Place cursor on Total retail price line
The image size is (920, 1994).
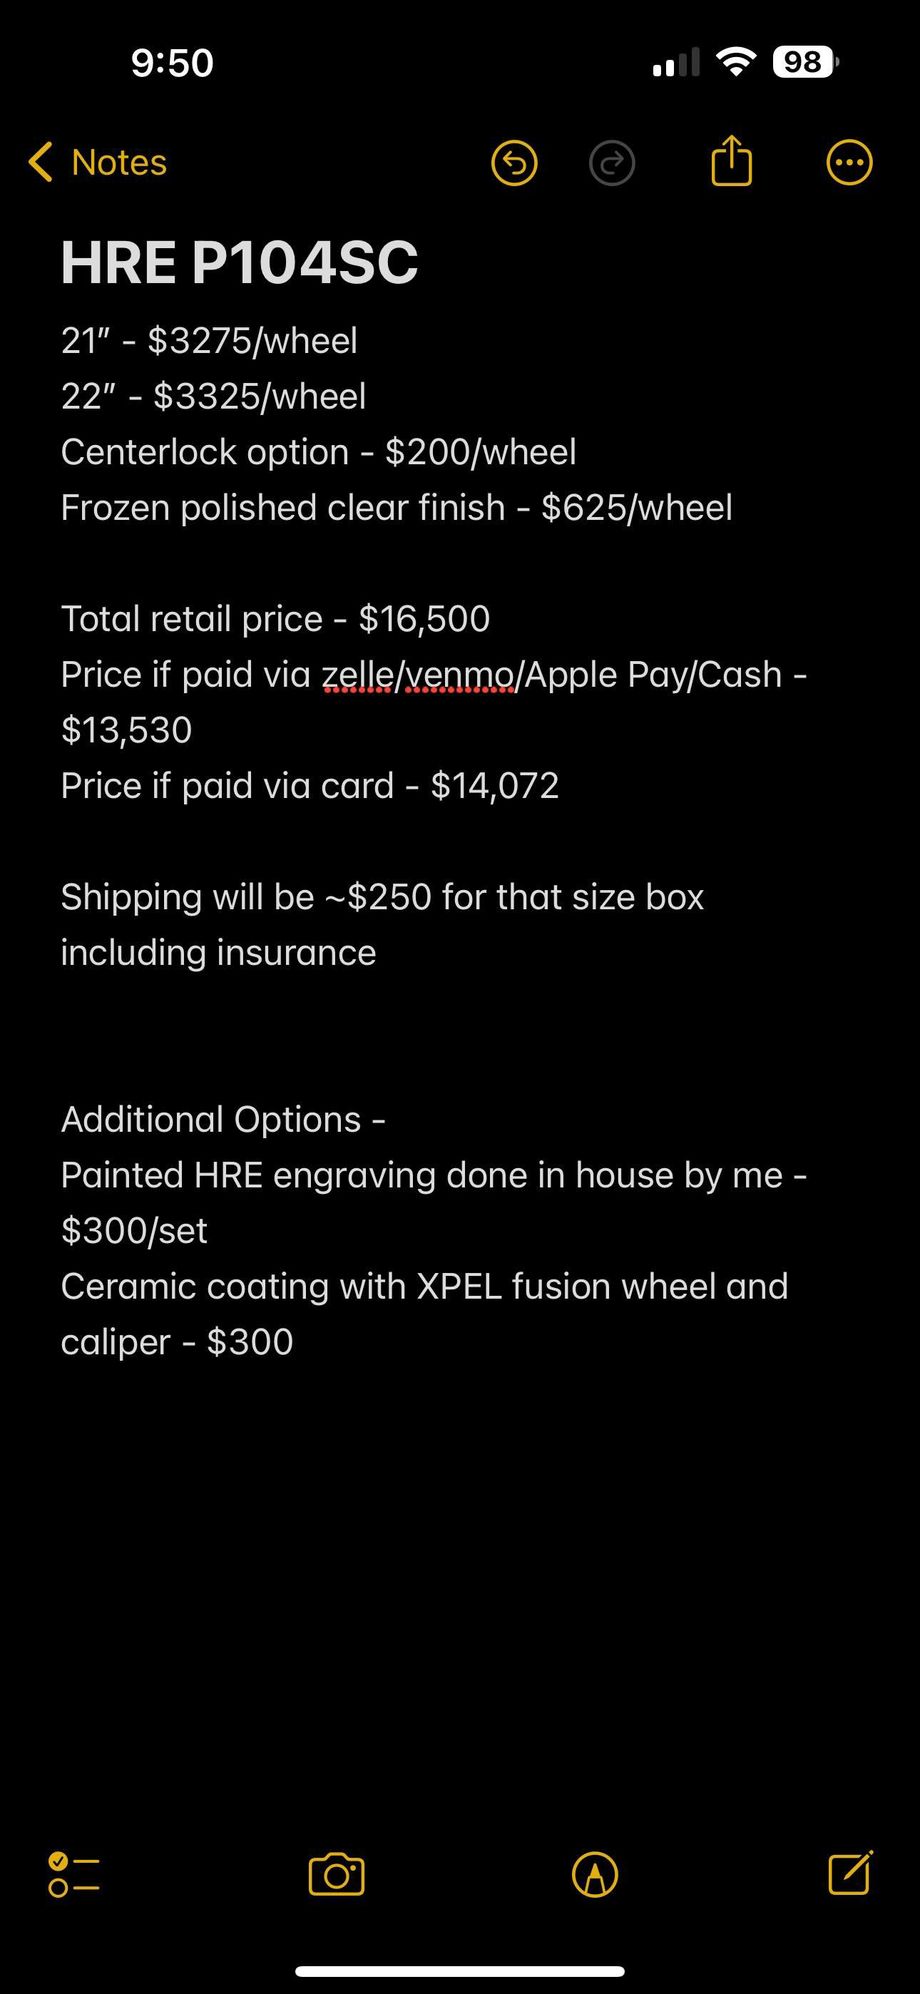[275, 619]
